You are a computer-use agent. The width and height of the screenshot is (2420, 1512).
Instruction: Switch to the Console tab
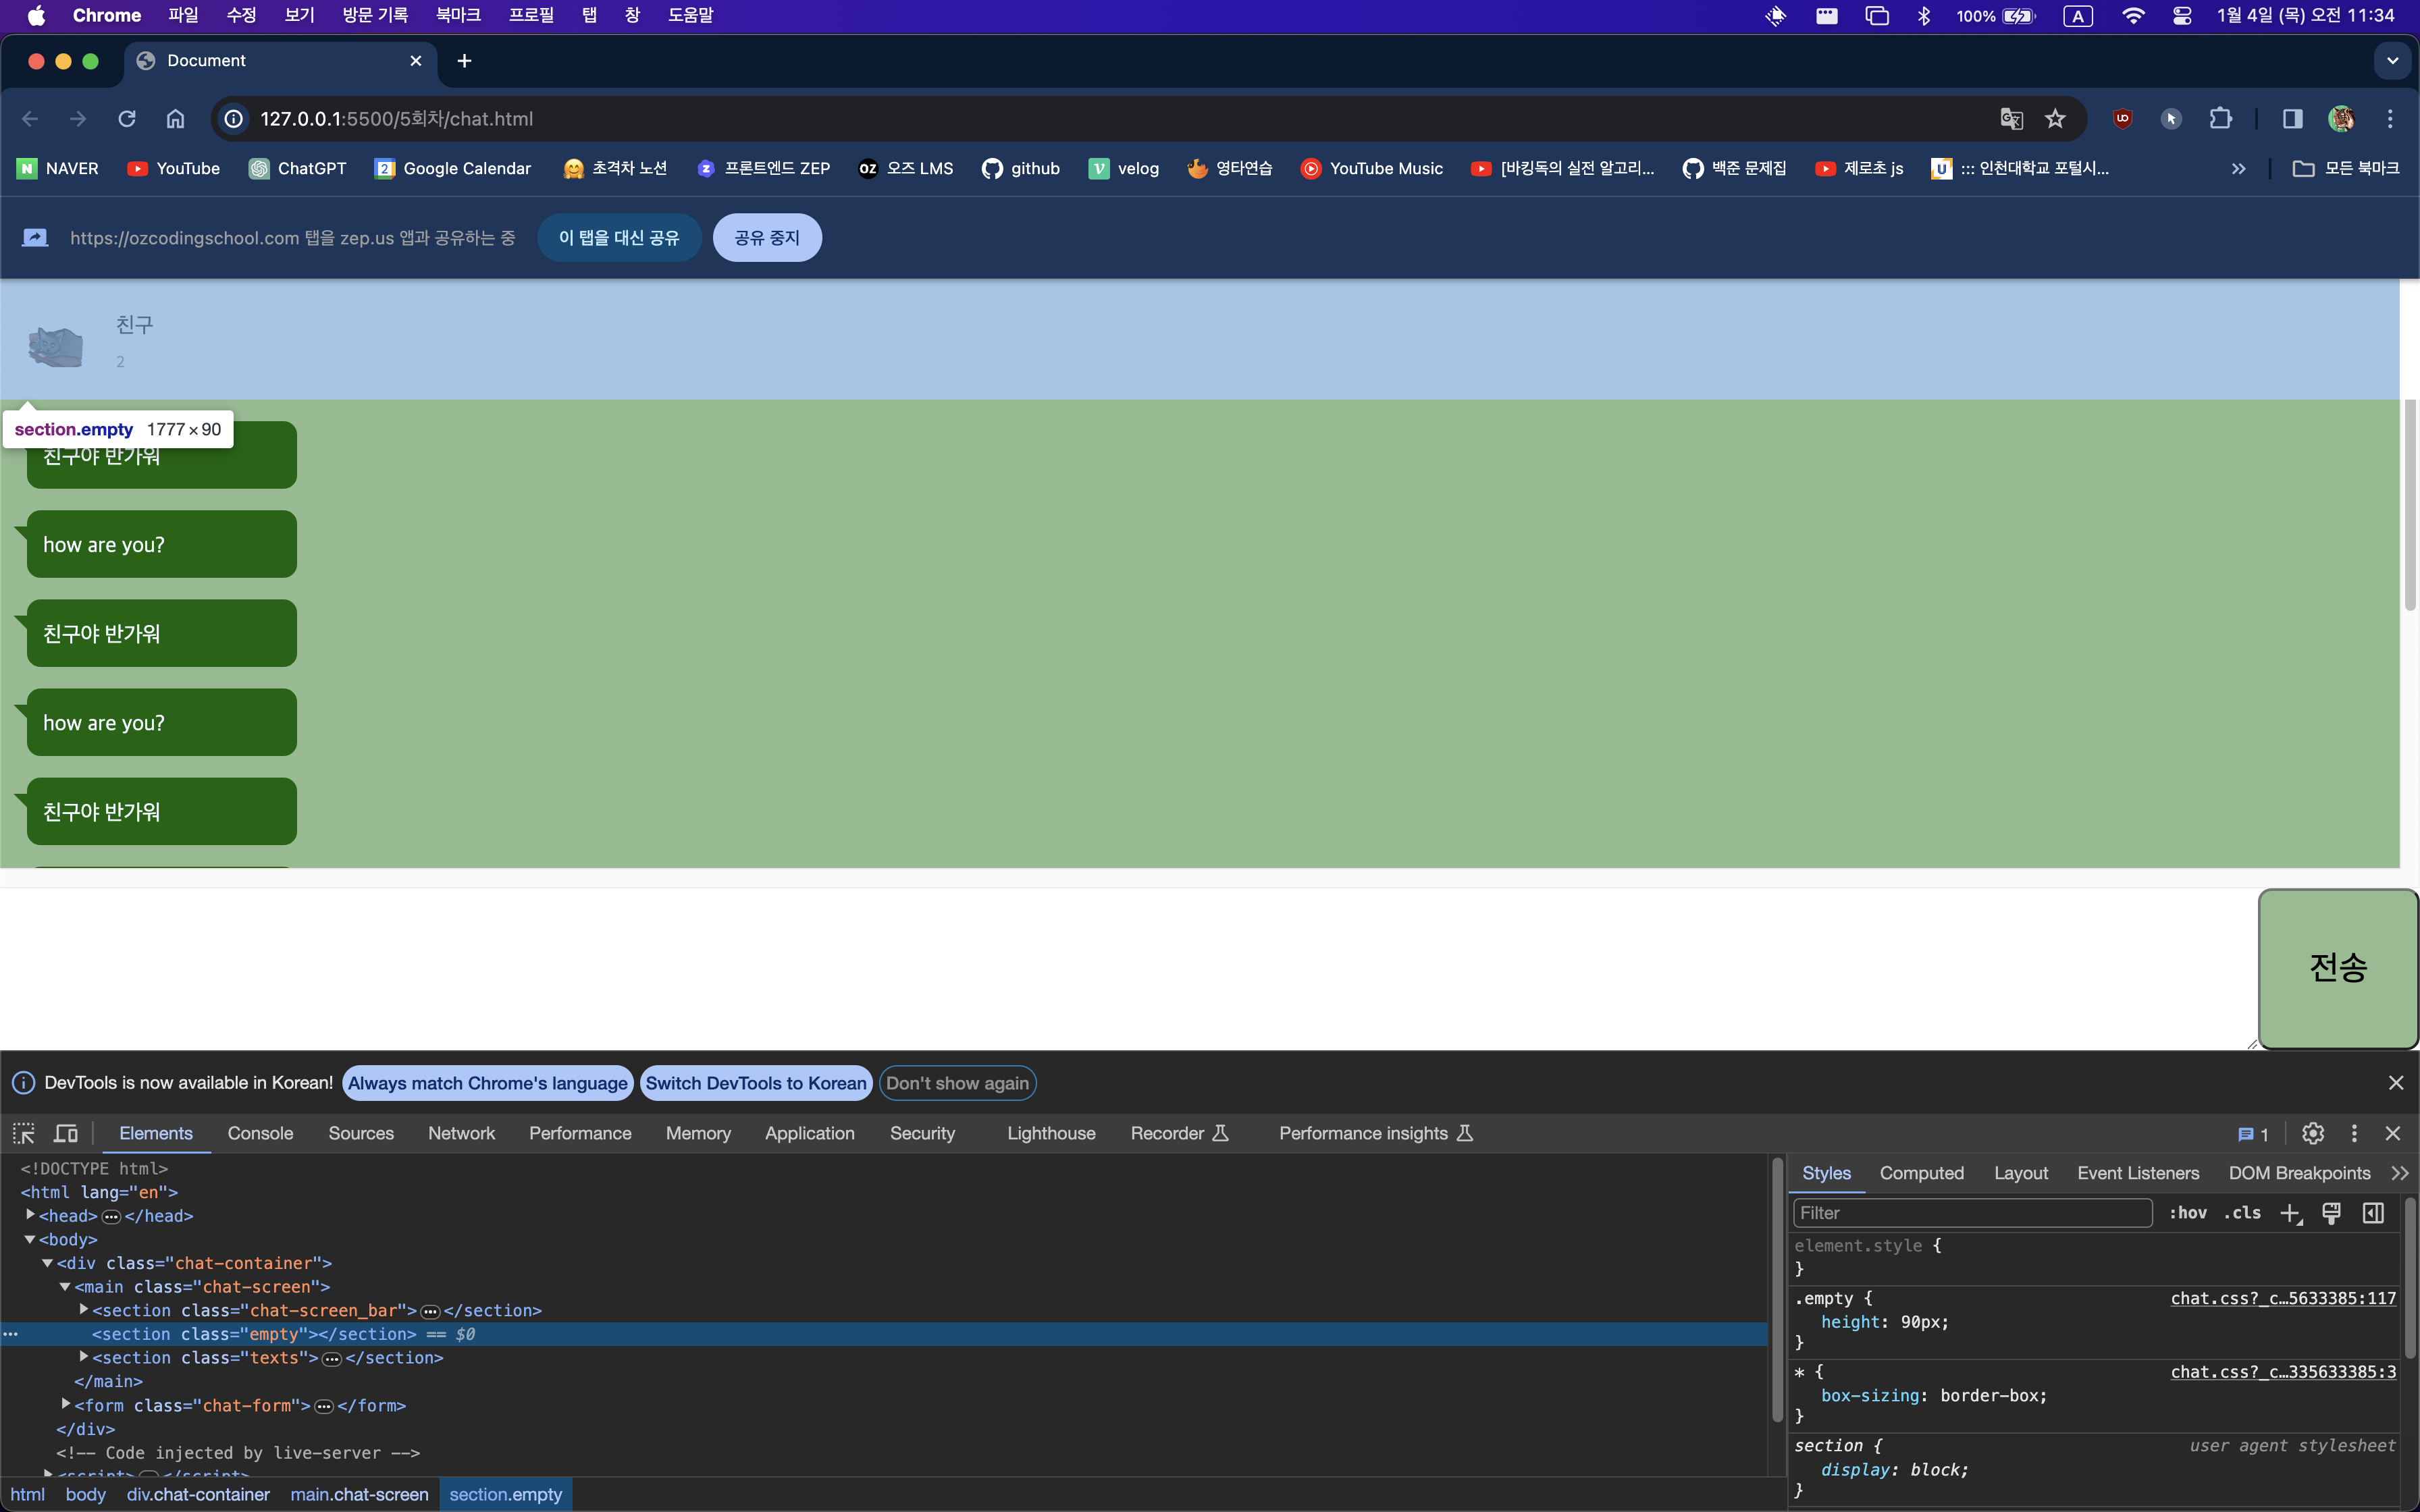[260, 1133]
